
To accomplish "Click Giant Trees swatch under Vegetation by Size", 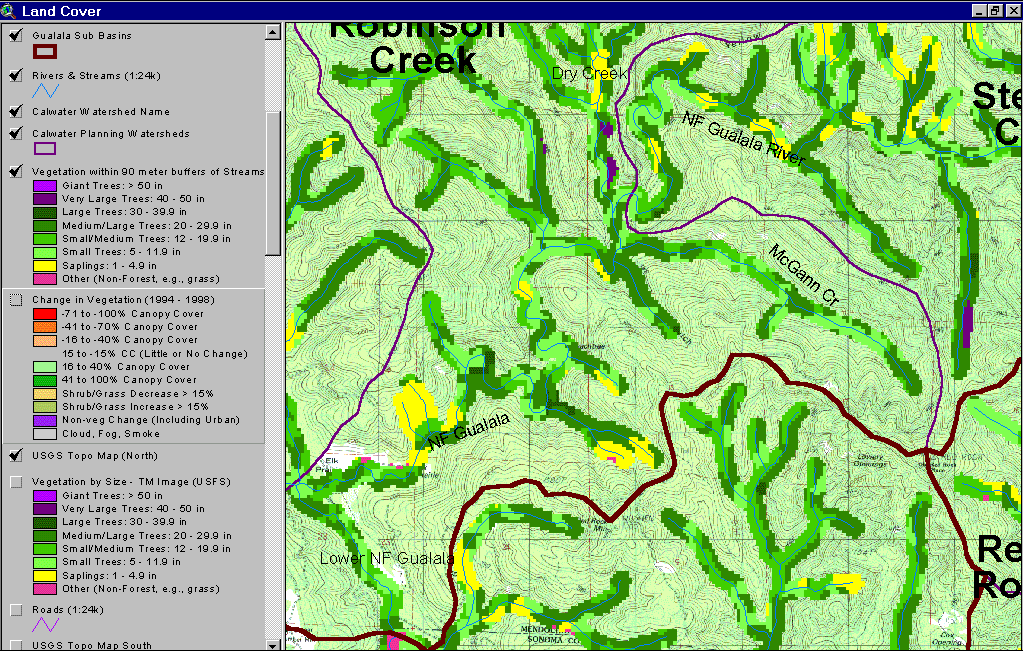I will pos(45,496).
